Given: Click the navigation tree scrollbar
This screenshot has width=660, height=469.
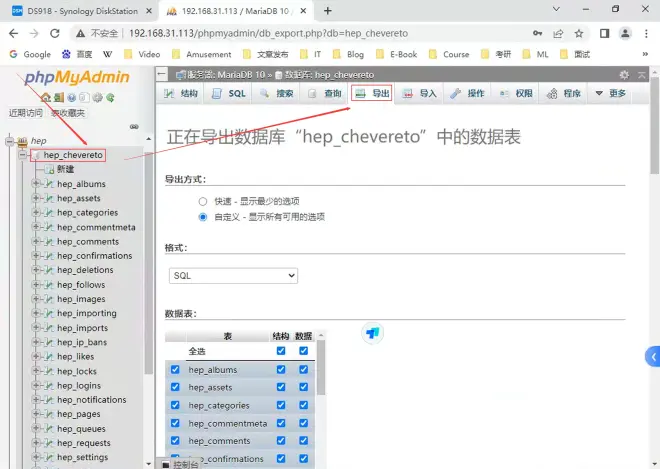Looking at the screenshot, I should 148,263.
